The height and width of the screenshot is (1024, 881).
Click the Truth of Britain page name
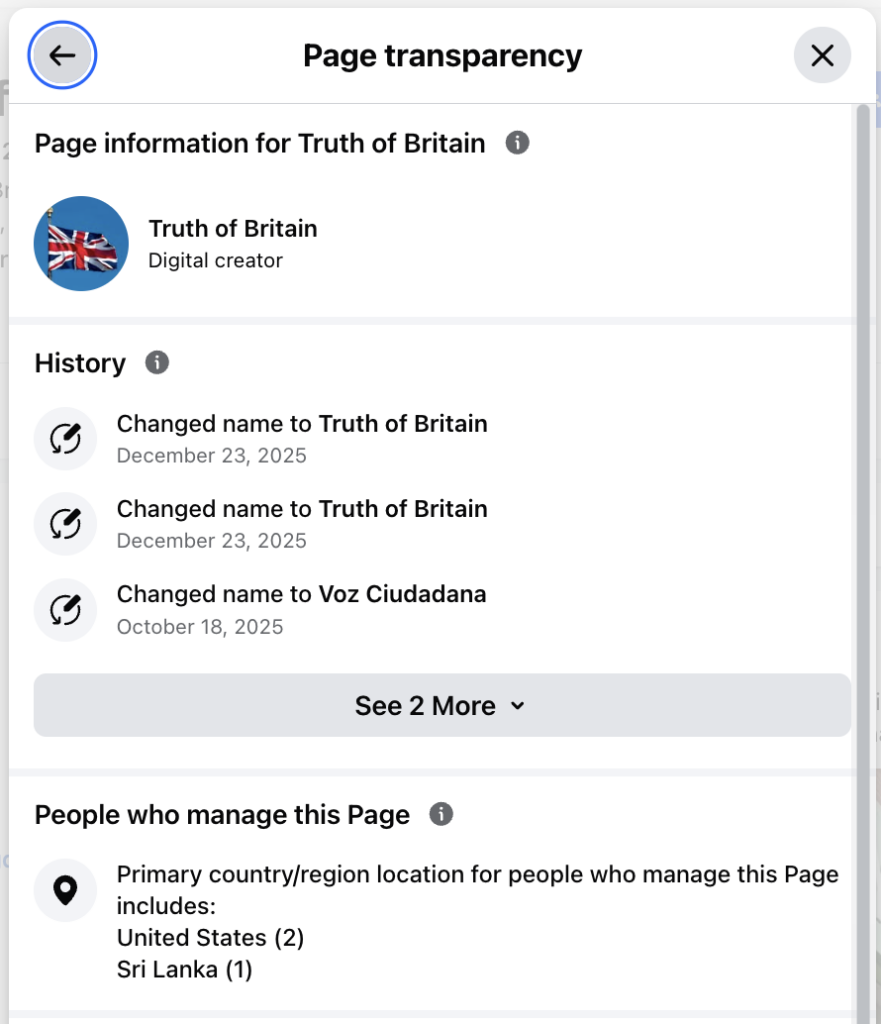tap(233, 228)
